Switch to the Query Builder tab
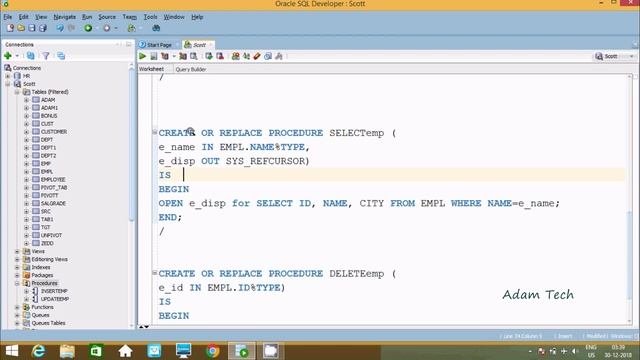Image resolution: width=640 pixels, height=360 pixels. pos(191,69)
